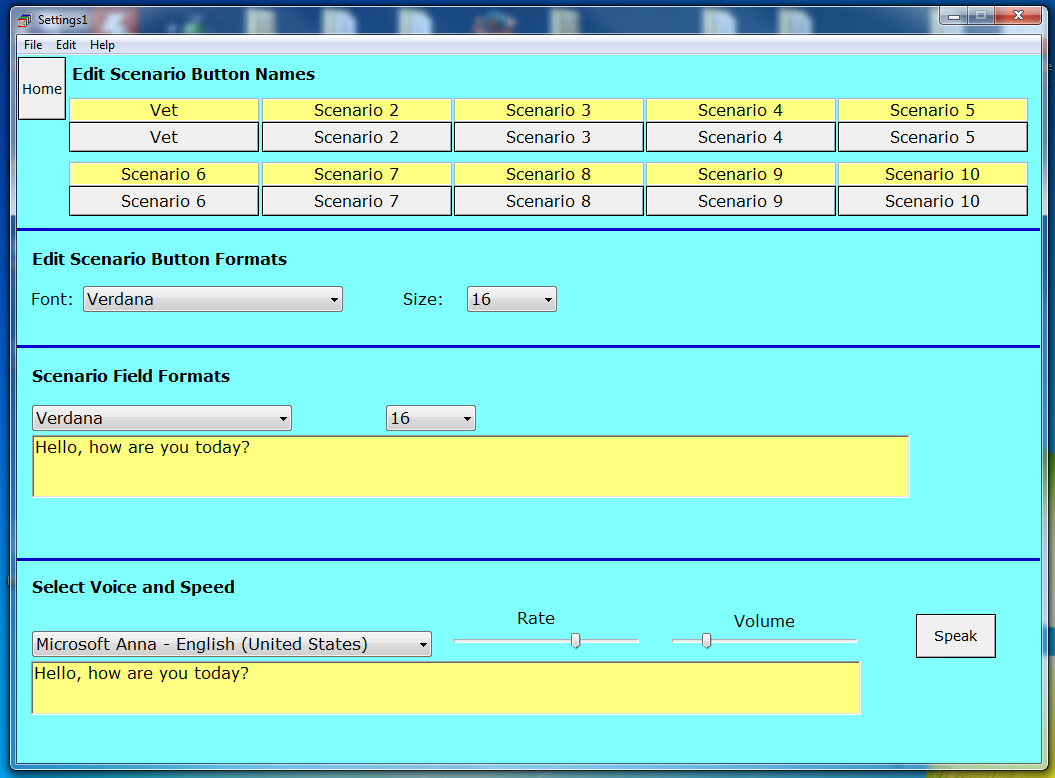The width and height of the screenshot is (1055, 778).
Task: Click the Scenario 10 button
Action: pos(932,201)
